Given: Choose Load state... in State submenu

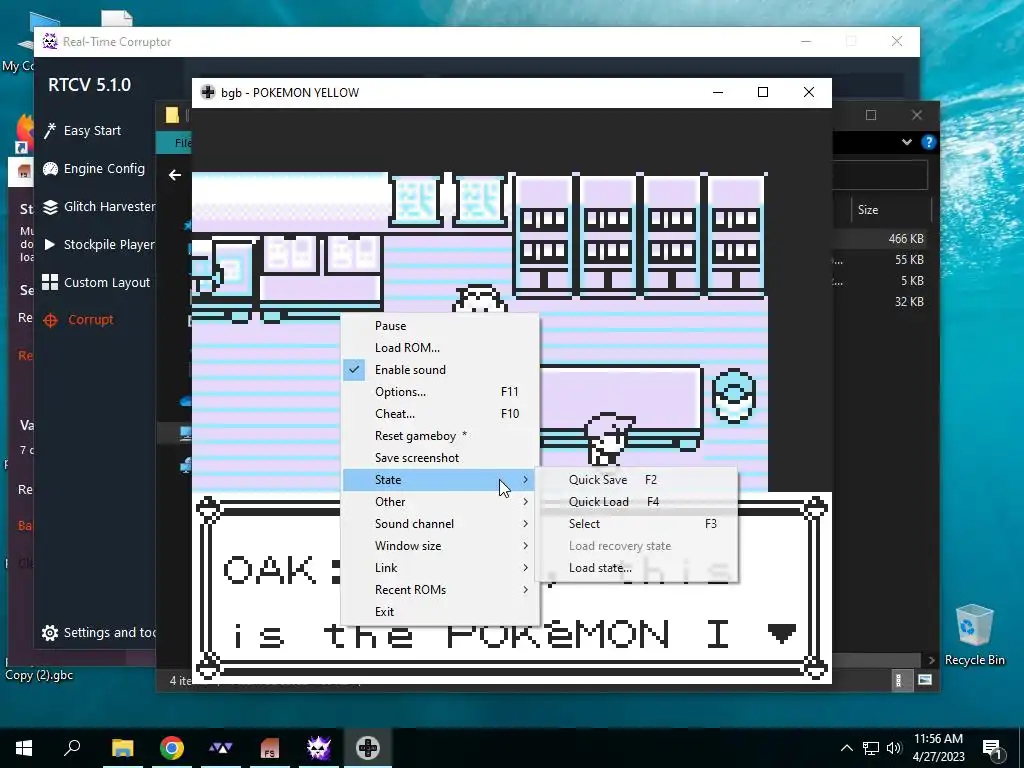Looking at the screenshot, I should [x=637, y=568].
